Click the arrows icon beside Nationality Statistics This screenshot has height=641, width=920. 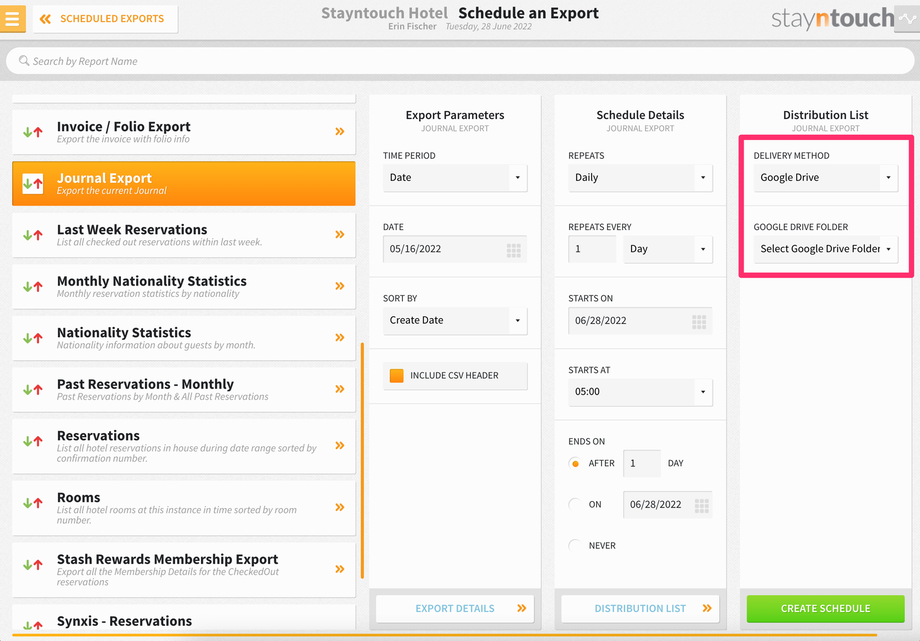(x=33, y=338)
